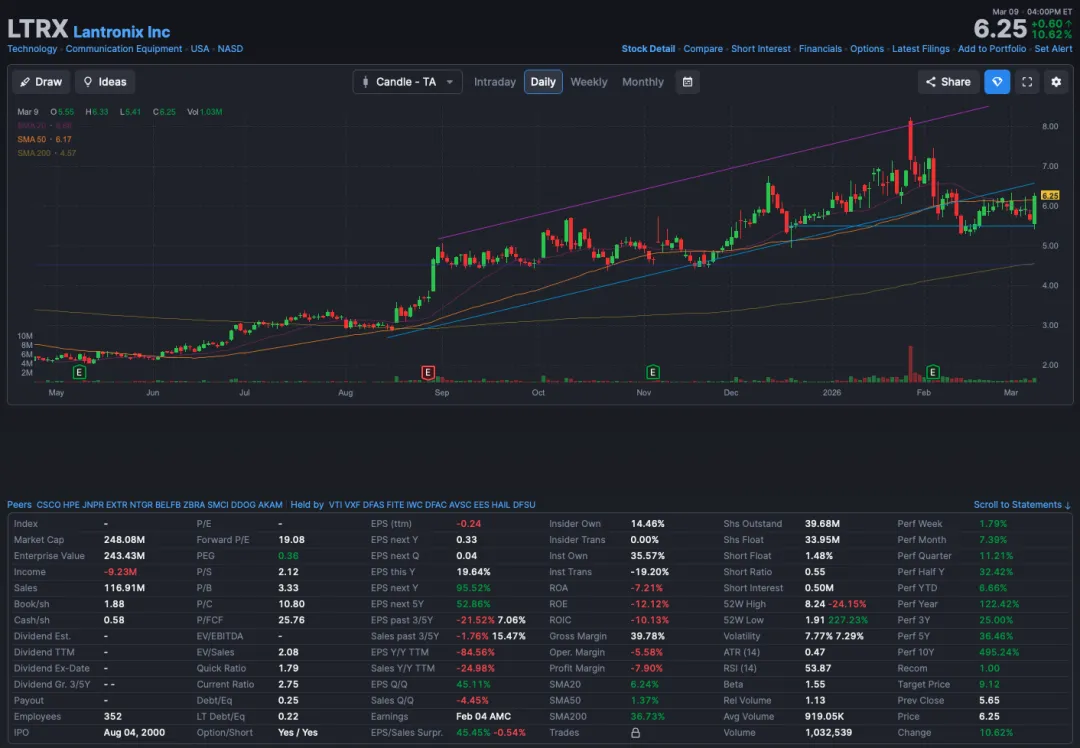Click the earnings marker near May

click(79, 373)
